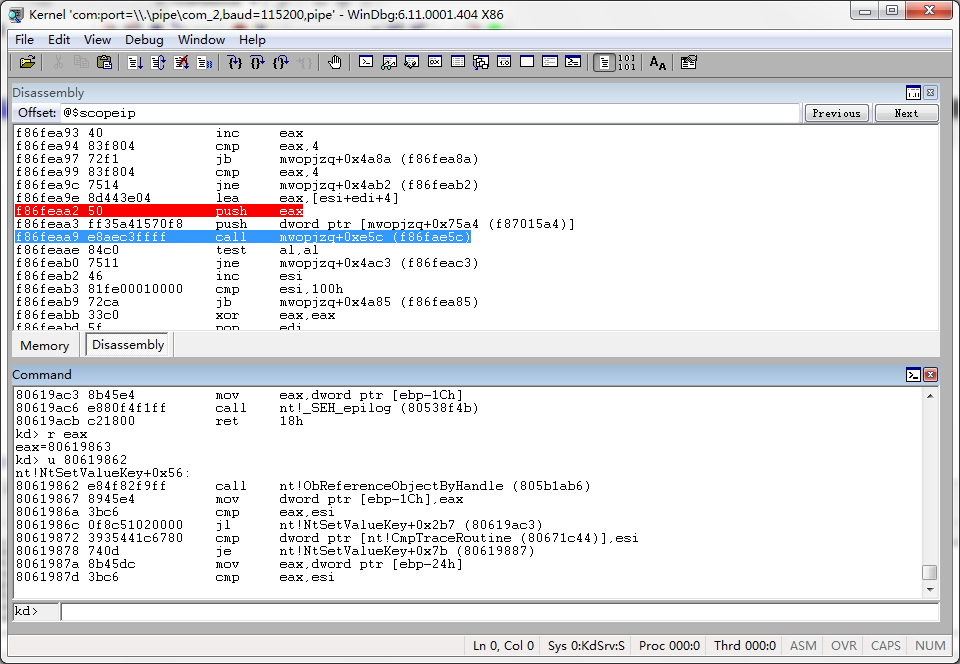Open the Debug menu
Screen dimensions: 960x664
pyautogui.click(x=144, y=40)
